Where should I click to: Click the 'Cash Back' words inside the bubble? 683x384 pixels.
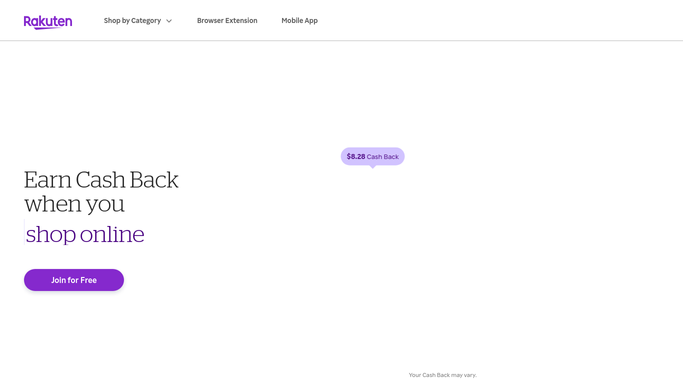pos(382,157)
